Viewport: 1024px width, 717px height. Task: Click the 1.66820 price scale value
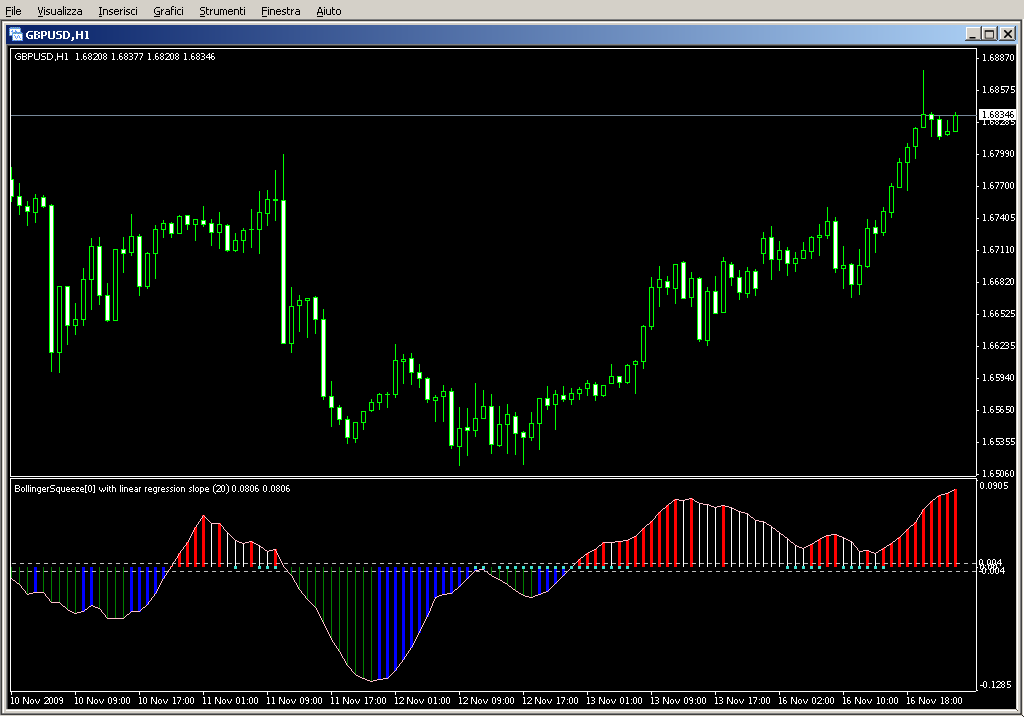coord(998,281)
